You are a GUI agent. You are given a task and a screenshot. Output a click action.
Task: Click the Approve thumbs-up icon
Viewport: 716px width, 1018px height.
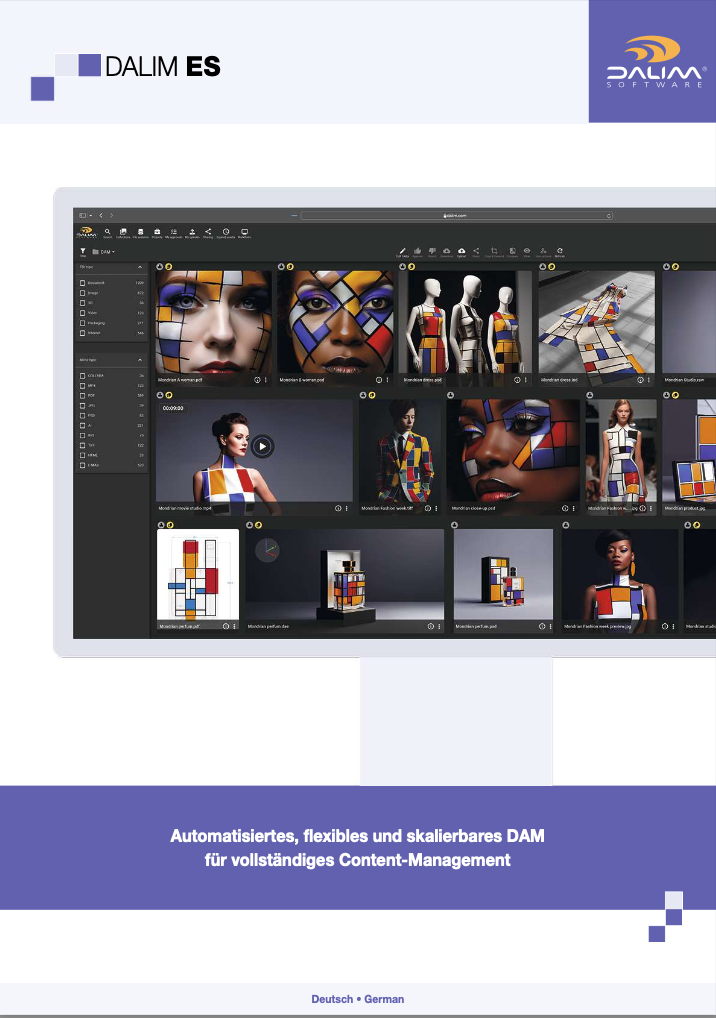(417, 252)
